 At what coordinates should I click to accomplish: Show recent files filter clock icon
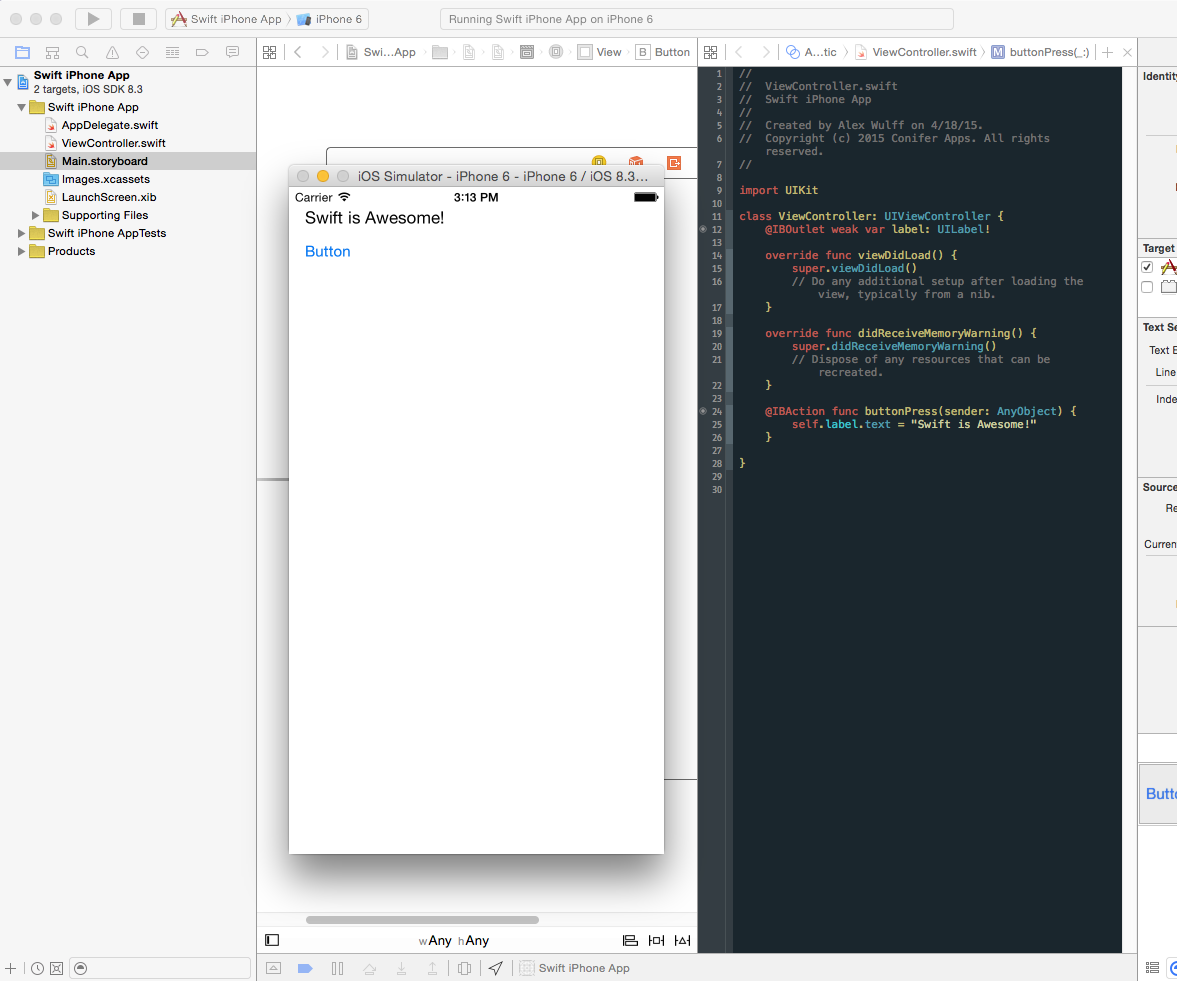38,968
